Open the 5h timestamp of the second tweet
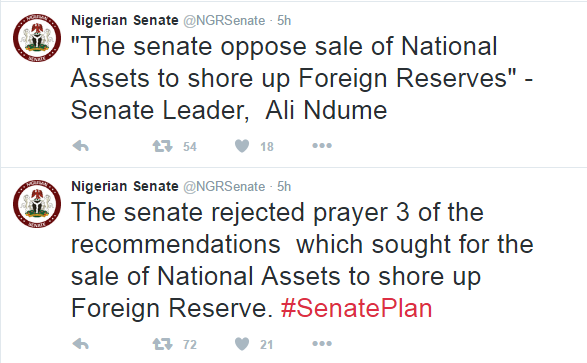 pyautogui.click(x=284, y=187)
